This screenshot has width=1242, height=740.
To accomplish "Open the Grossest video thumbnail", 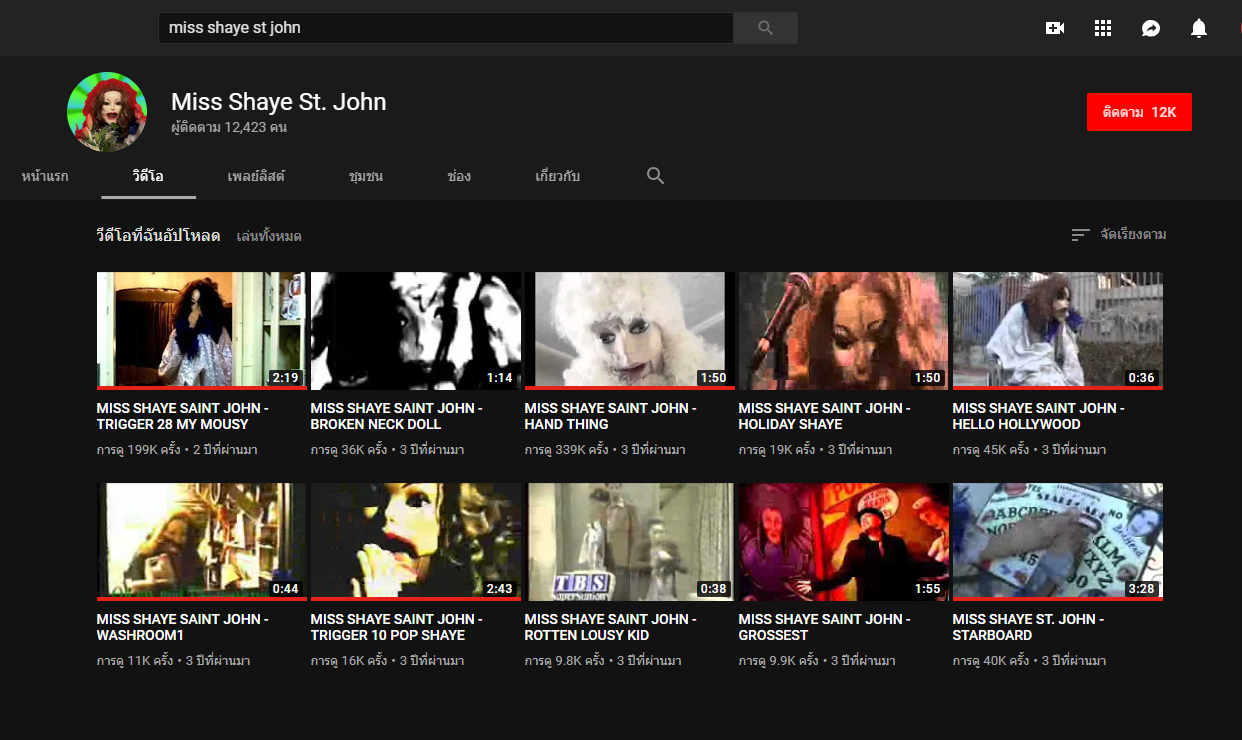I will click(x=844, y=542).
